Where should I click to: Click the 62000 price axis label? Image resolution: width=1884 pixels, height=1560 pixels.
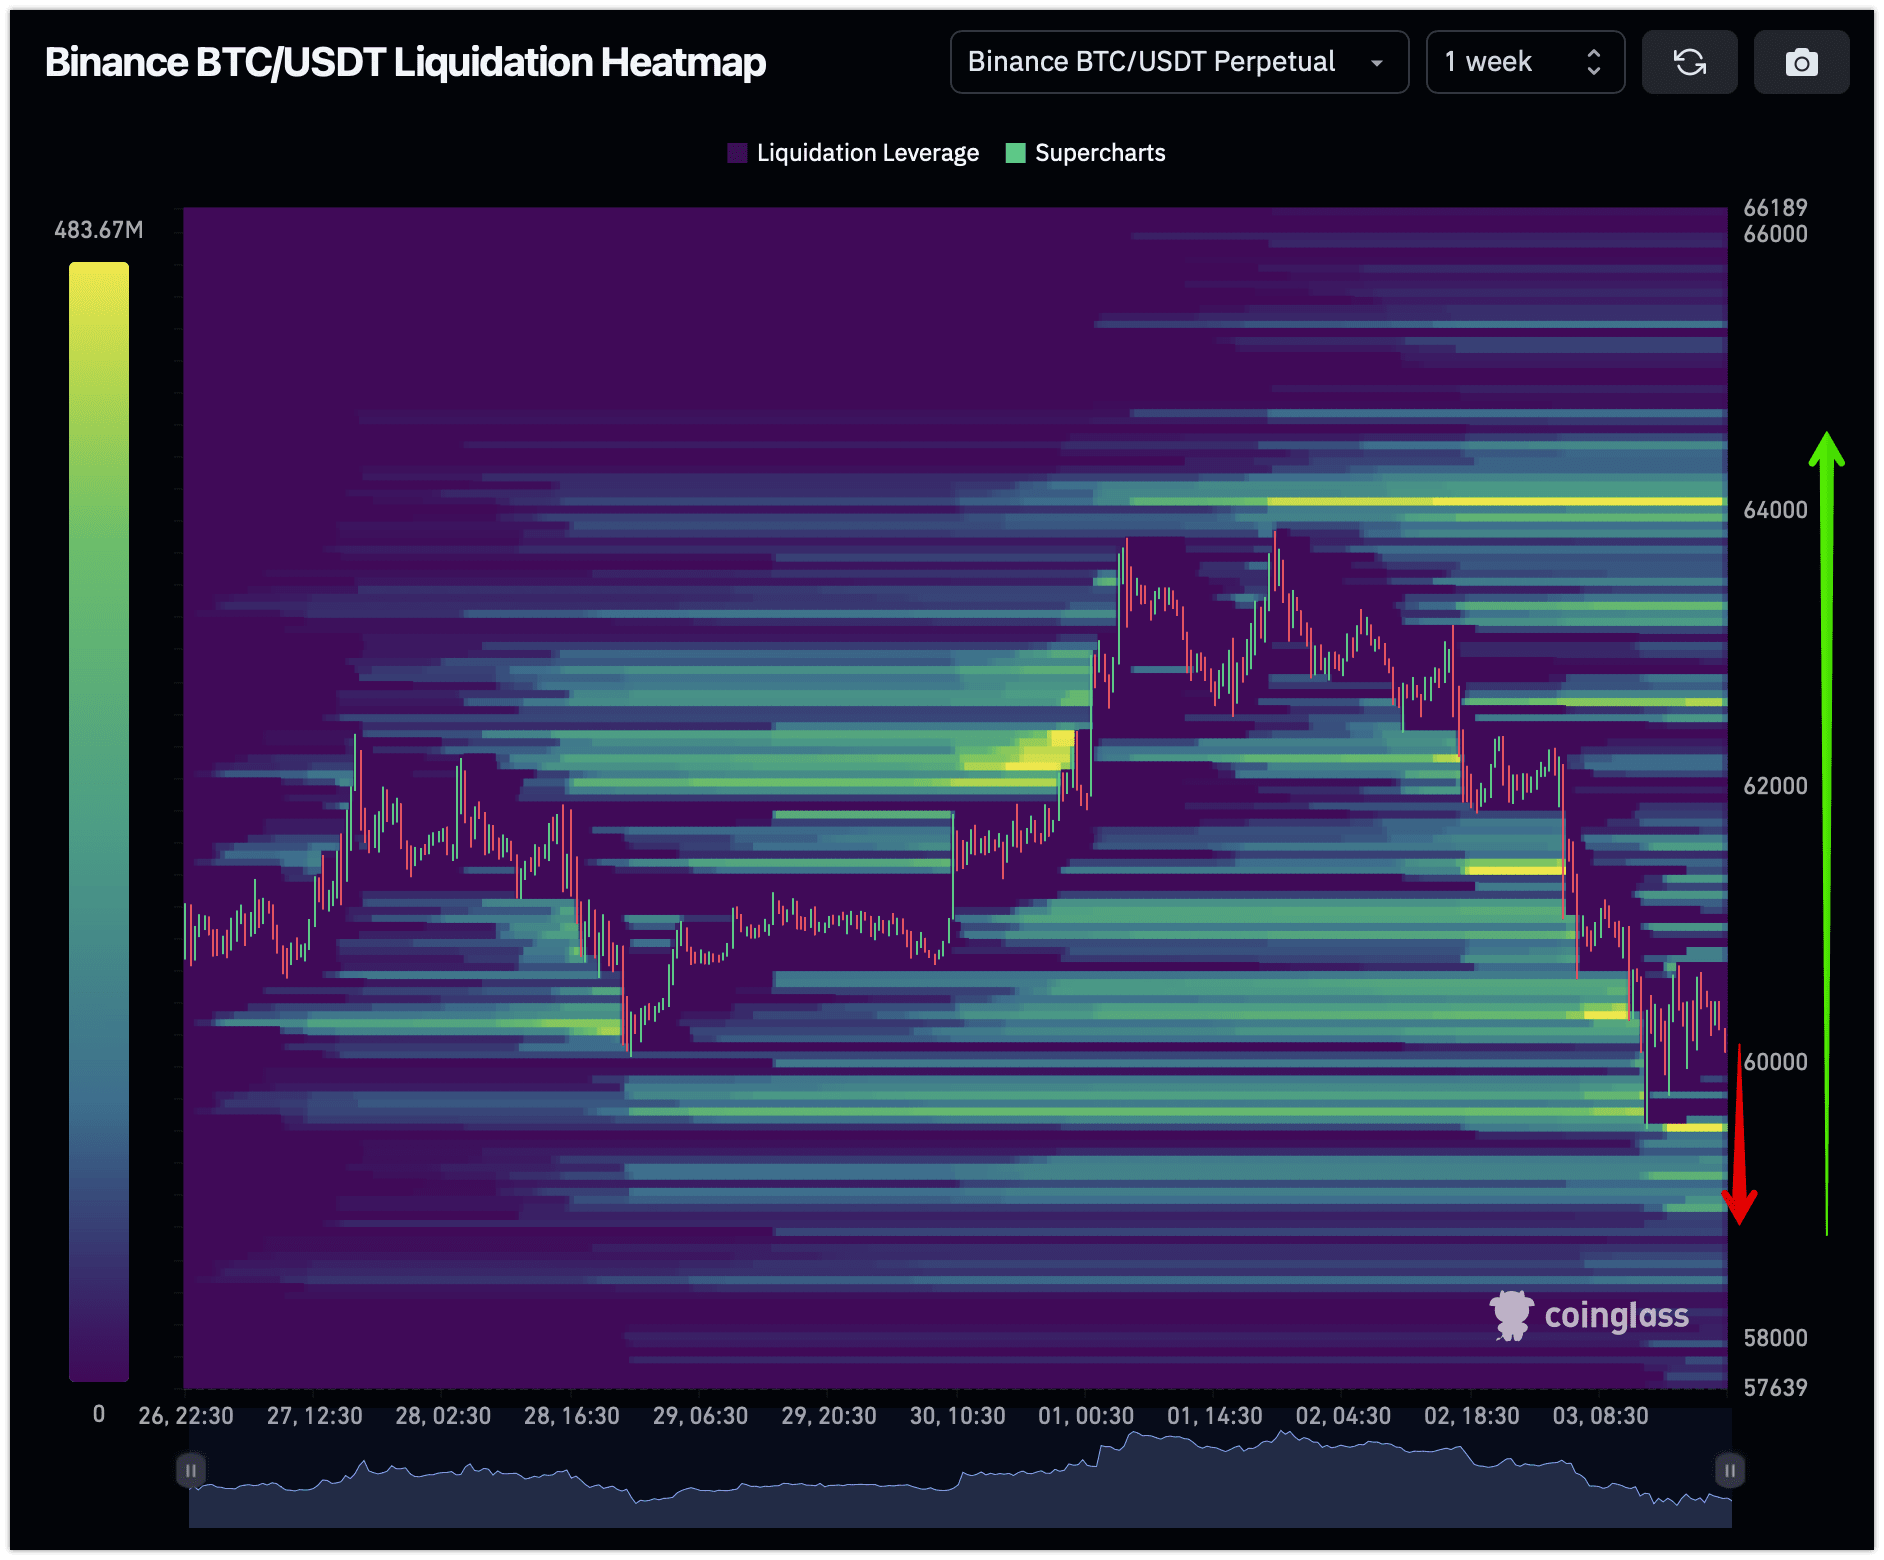tap(1775, 786)
